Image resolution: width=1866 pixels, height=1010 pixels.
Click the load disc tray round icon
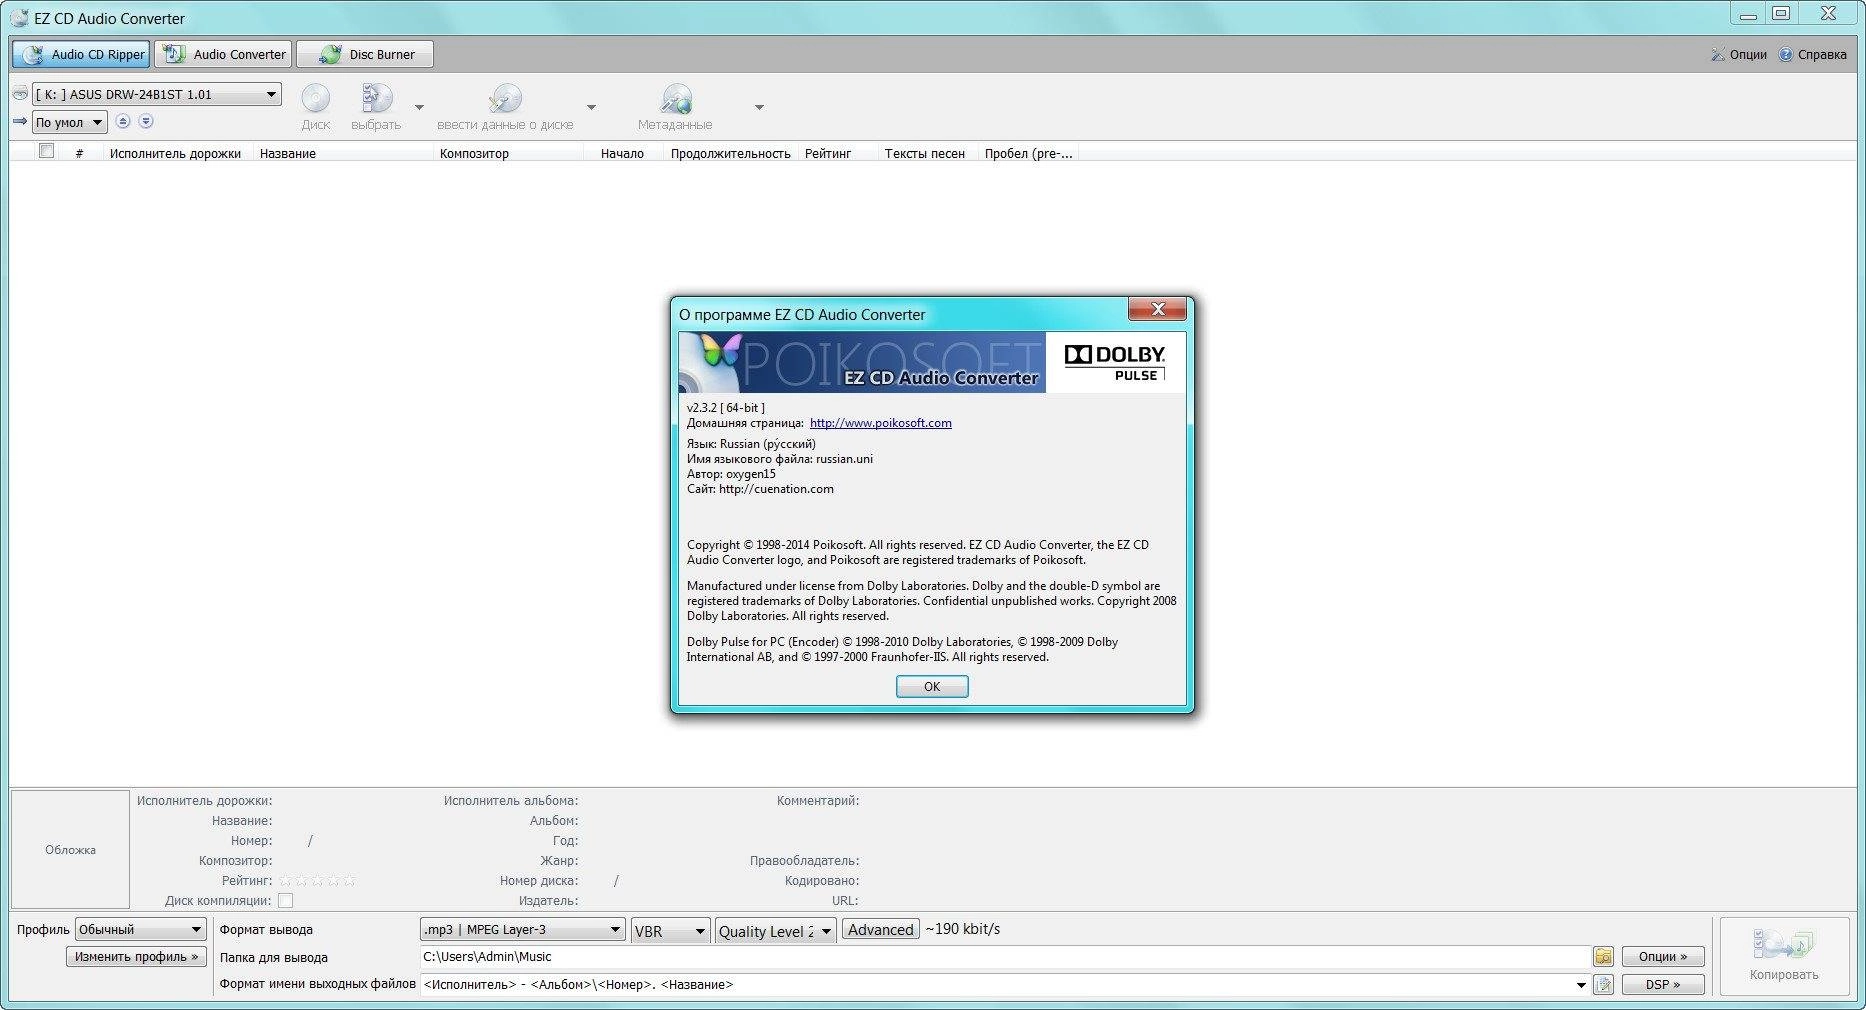point(146,121)
